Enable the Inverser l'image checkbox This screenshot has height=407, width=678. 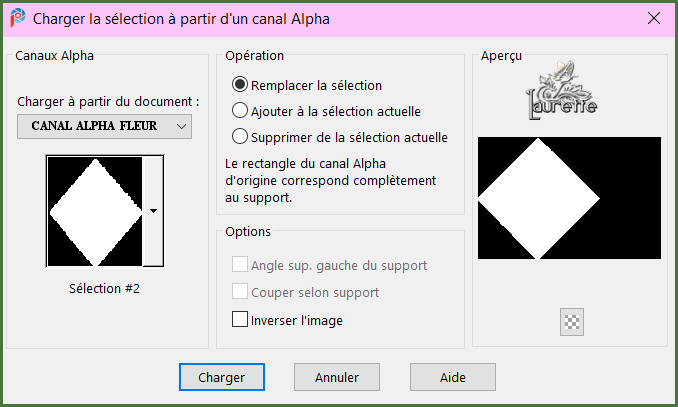click(x=240, y=320)
